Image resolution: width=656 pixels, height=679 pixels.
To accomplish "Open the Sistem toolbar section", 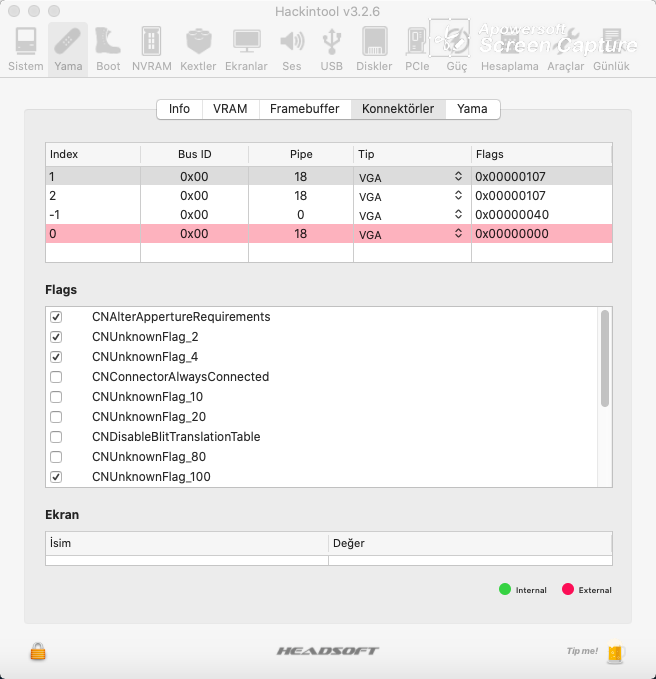I will (26, 48).
